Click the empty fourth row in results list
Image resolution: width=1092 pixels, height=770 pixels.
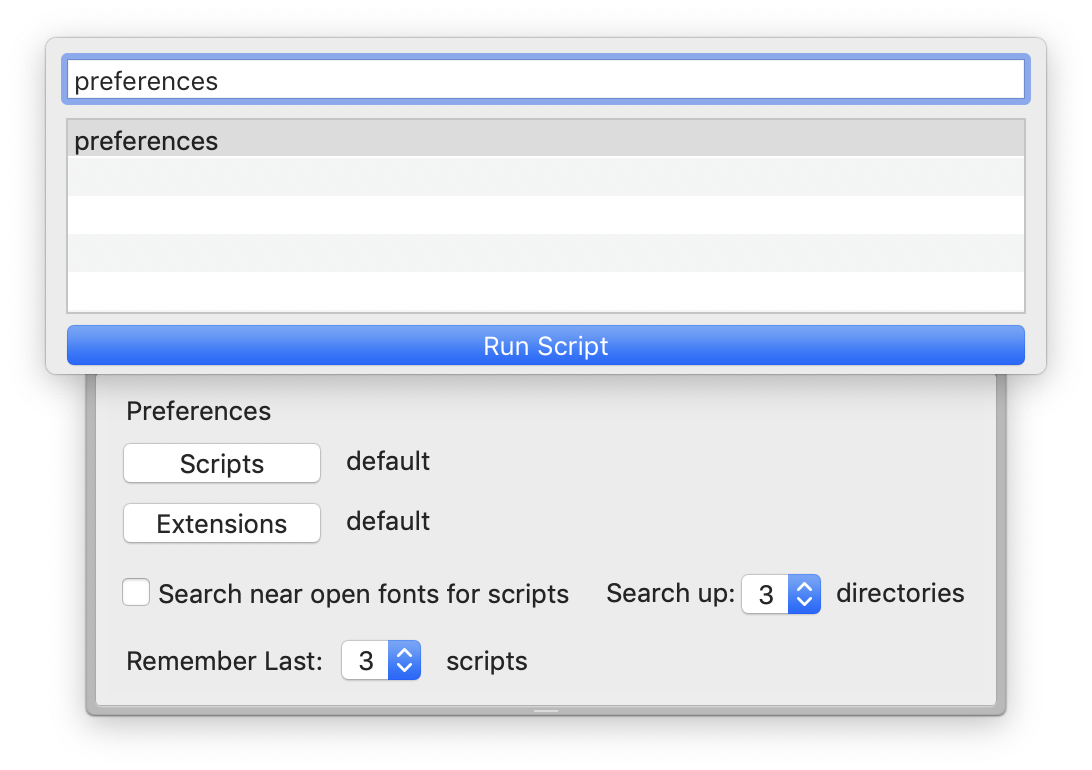pyautogui.click(x=545, y=253)
